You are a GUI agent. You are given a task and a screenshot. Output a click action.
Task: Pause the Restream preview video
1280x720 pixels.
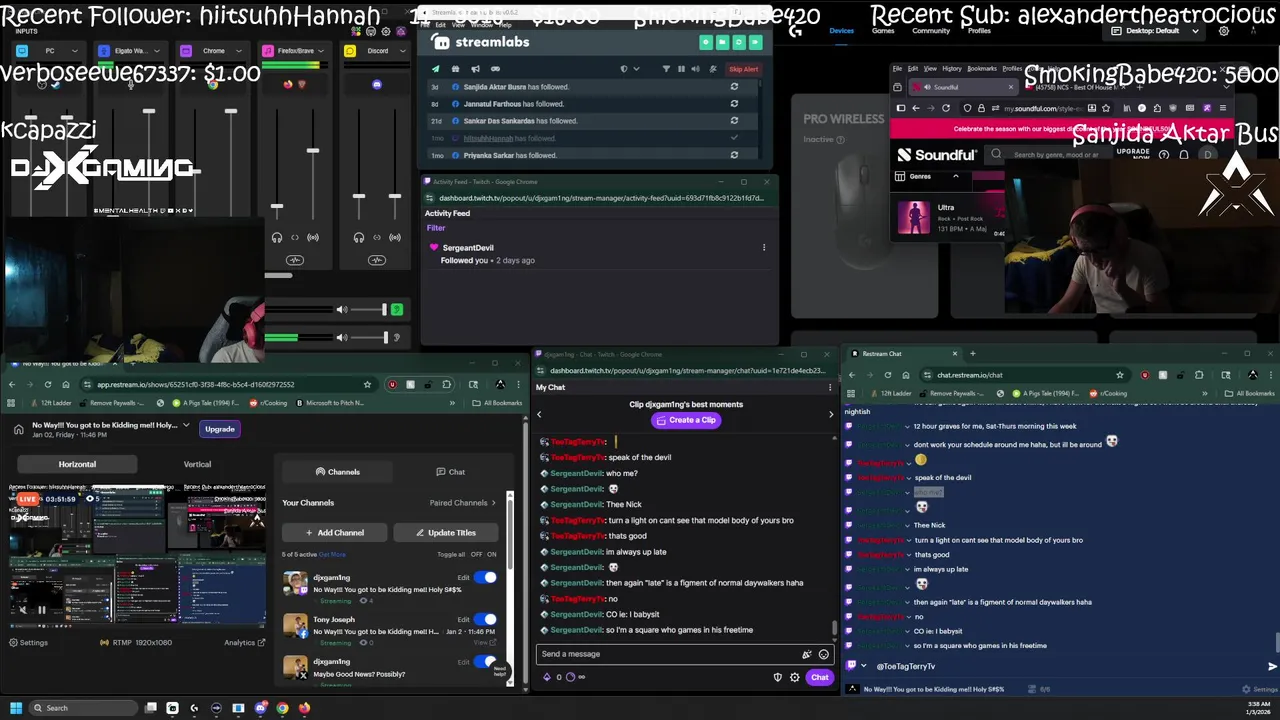click(x=41, y=609)
